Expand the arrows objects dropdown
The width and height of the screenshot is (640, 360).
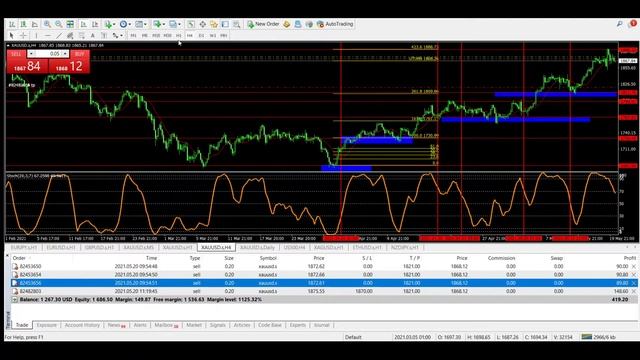121,36
